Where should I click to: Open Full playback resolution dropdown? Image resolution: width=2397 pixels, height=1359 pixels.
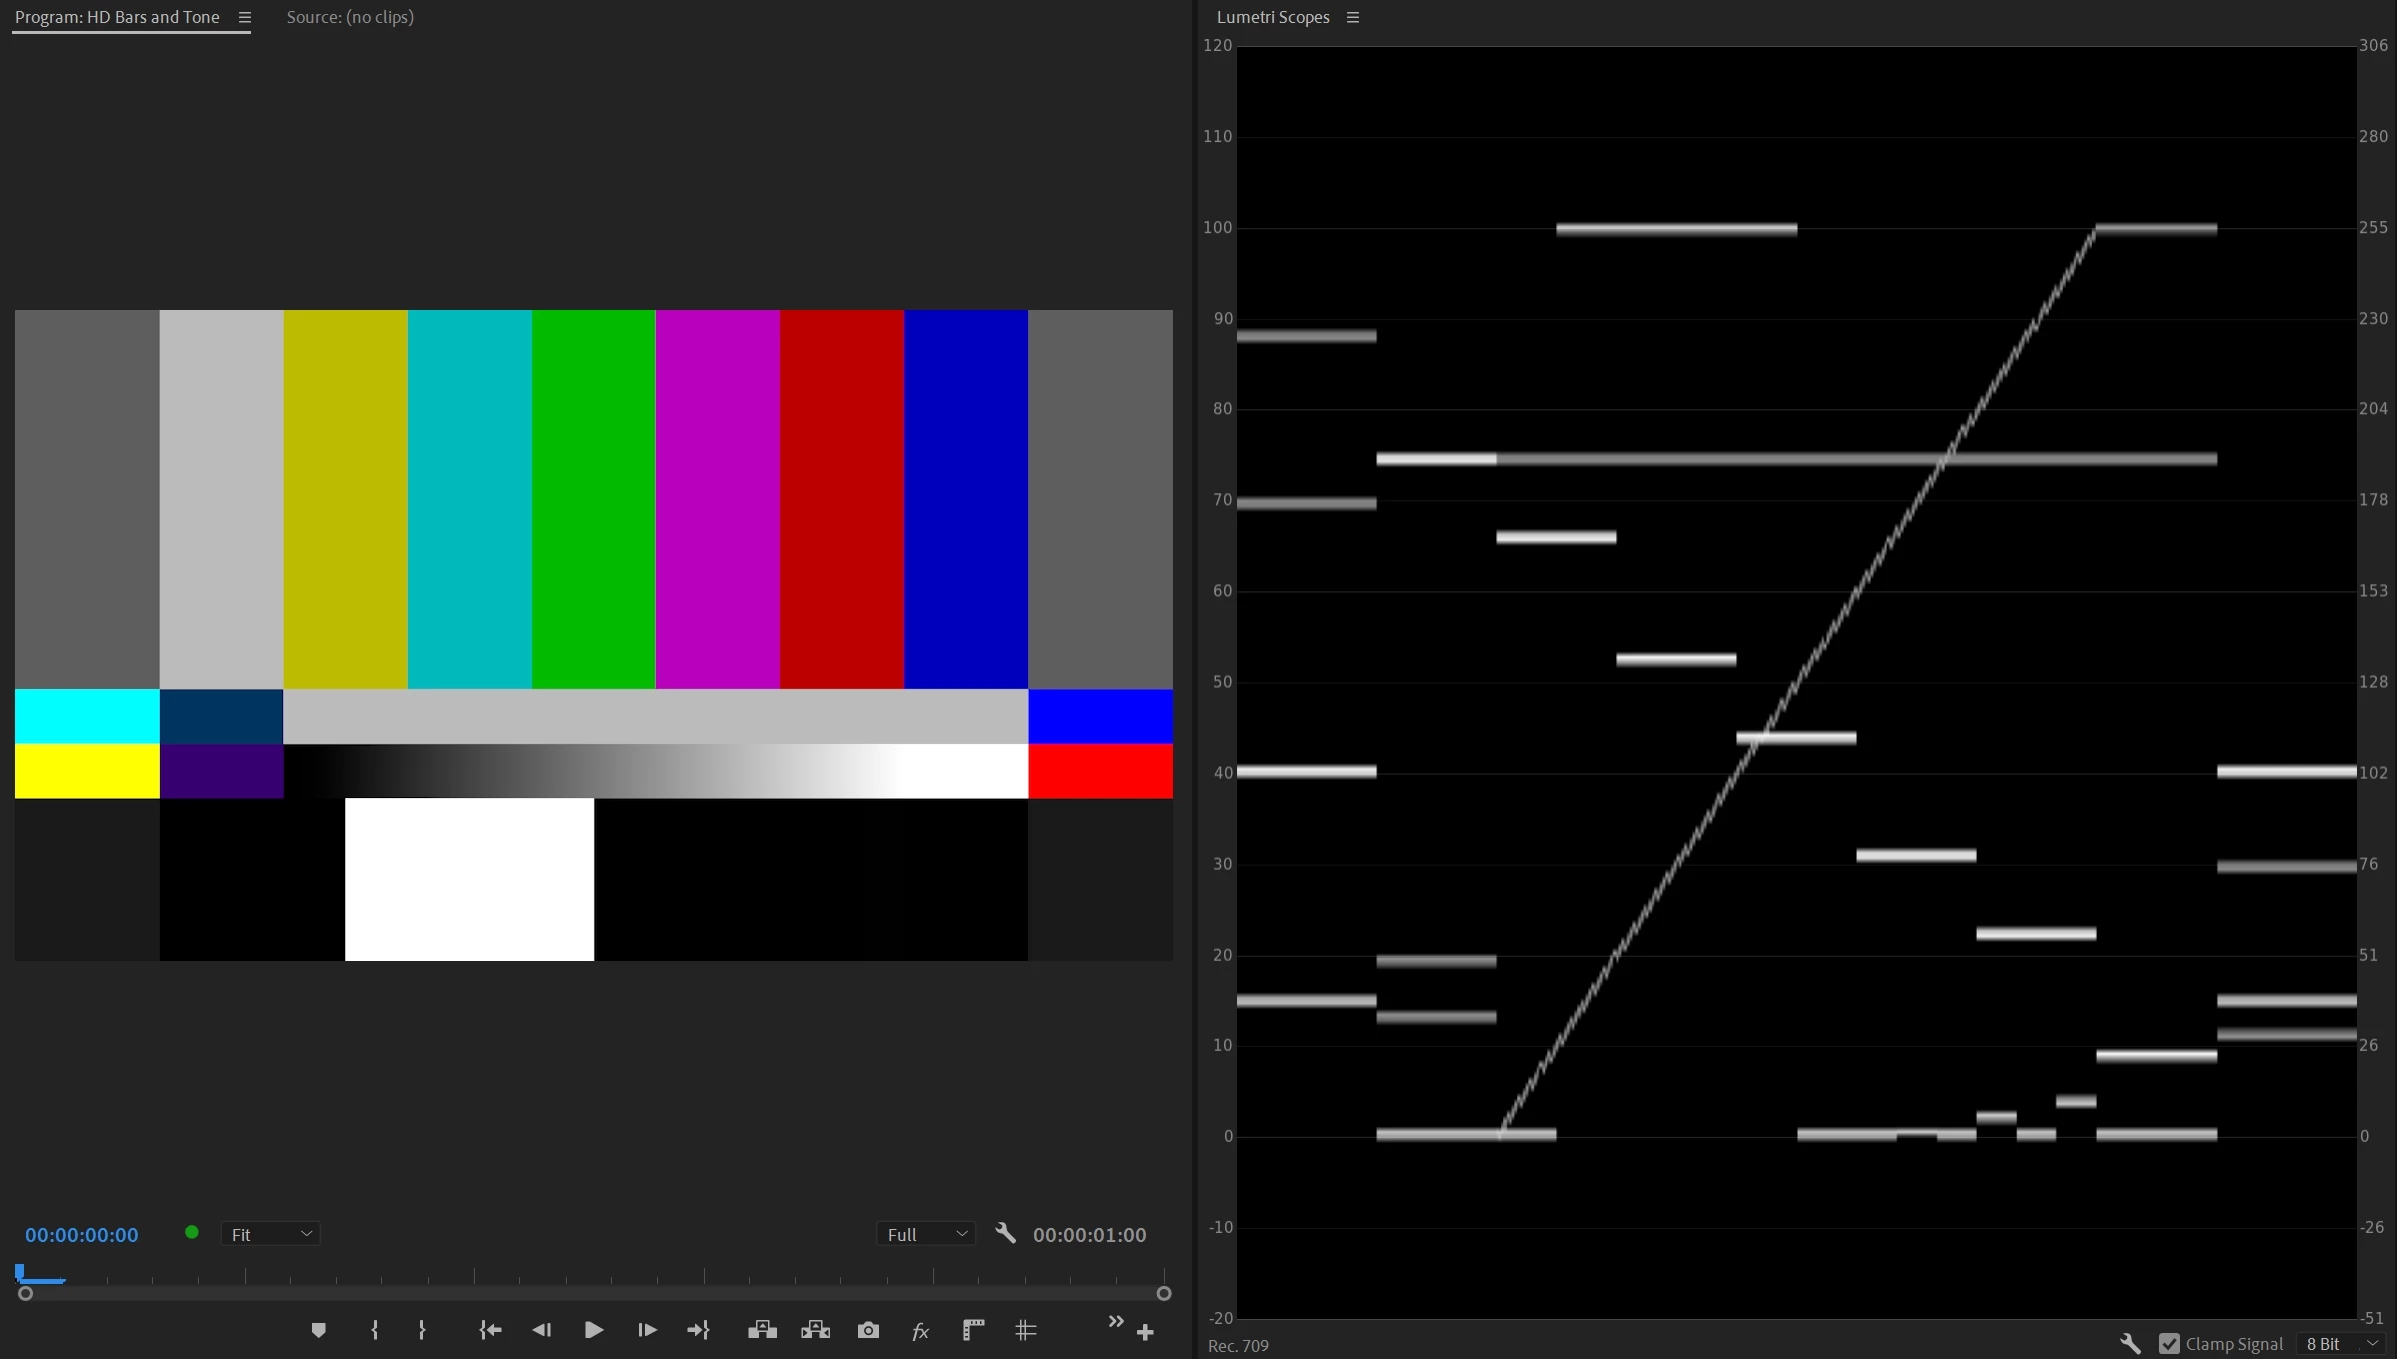pyautogui.click(x=925, y=1234)
